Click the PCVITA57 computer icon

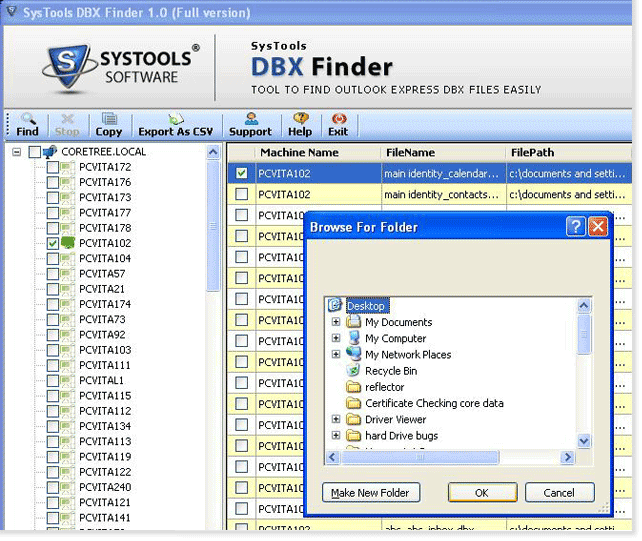pos(68,274)
